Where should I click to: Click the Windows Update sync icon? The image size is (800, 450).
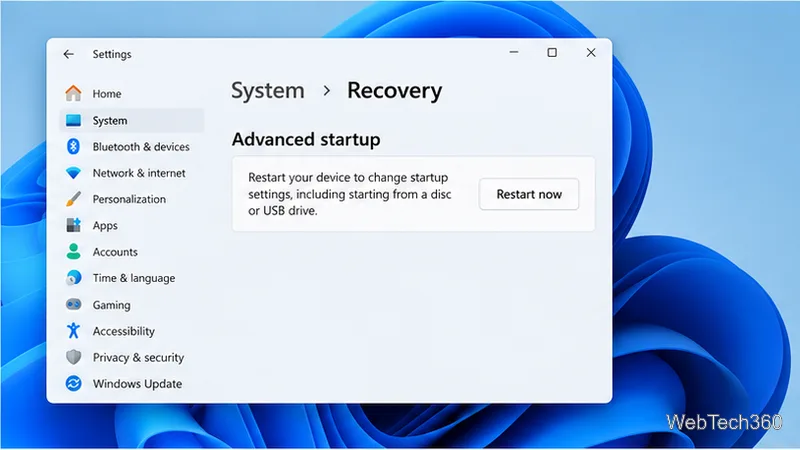[x=73, y=383]
